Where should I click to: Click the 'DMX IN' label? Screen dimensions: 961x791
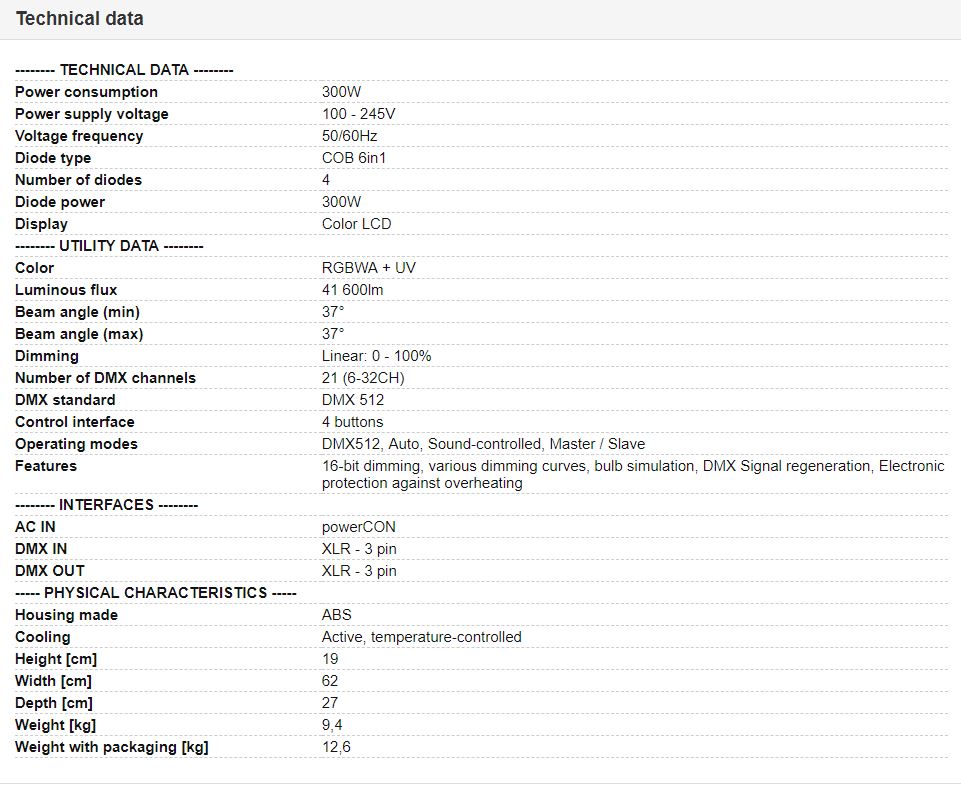tap(41, 549)
